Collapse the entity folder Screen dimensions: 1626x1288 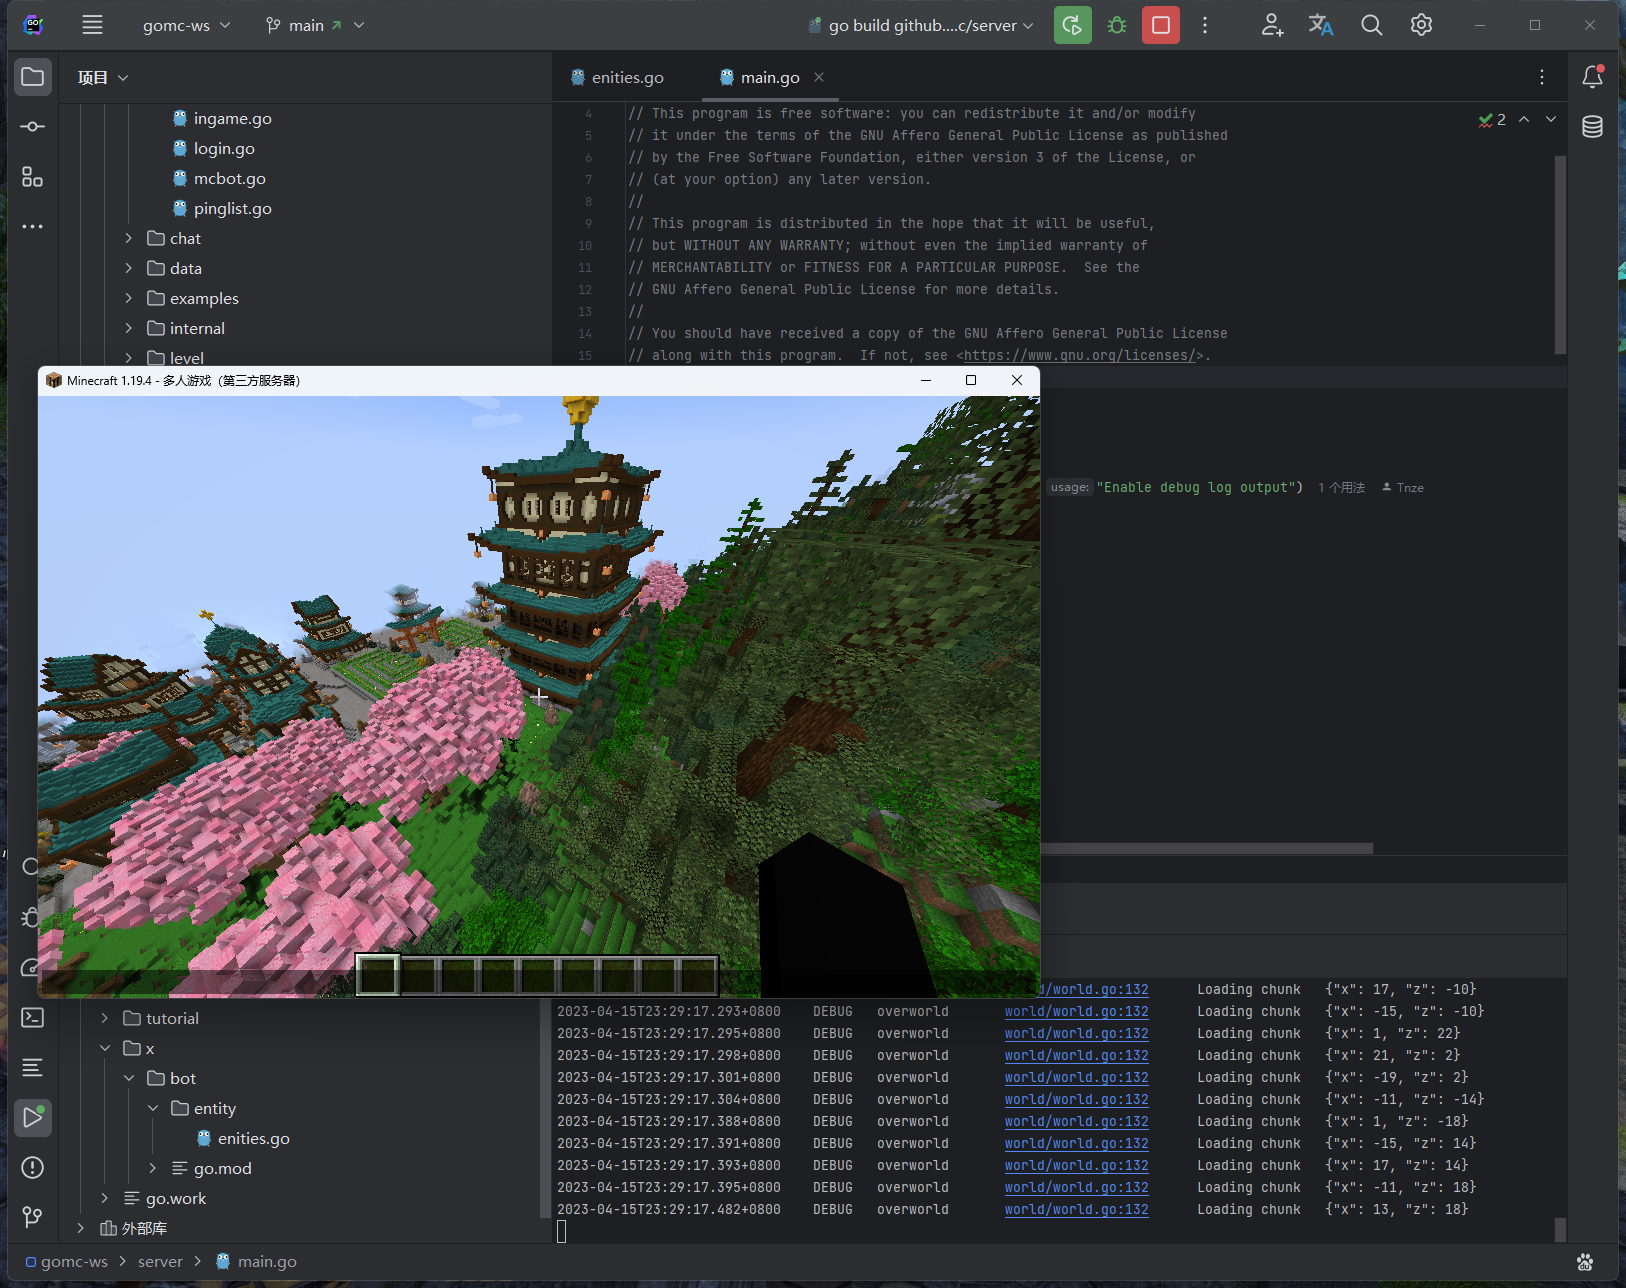[x=152, y=1108]
